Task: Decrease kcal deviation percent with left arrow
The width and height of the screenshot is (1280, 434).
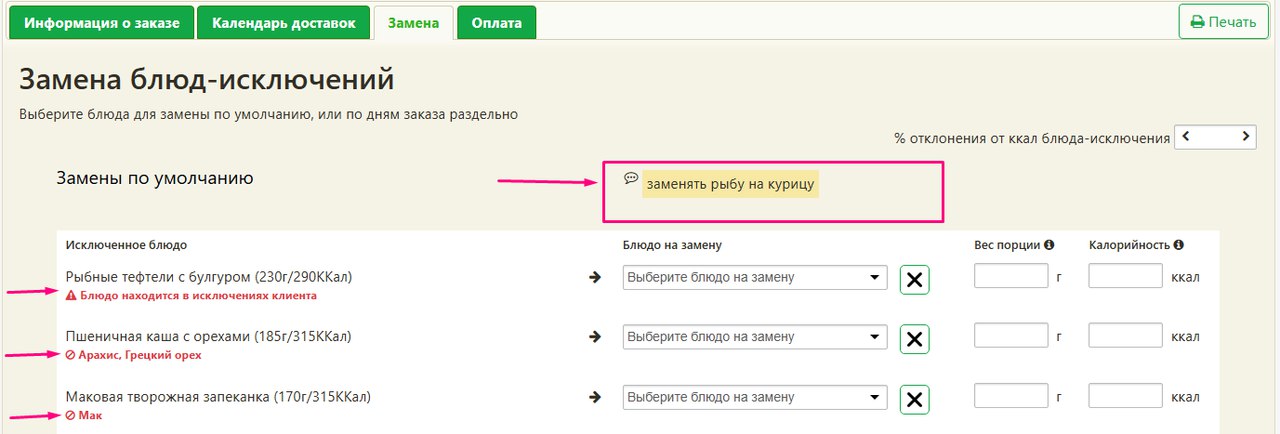Action: [1185, 136]
